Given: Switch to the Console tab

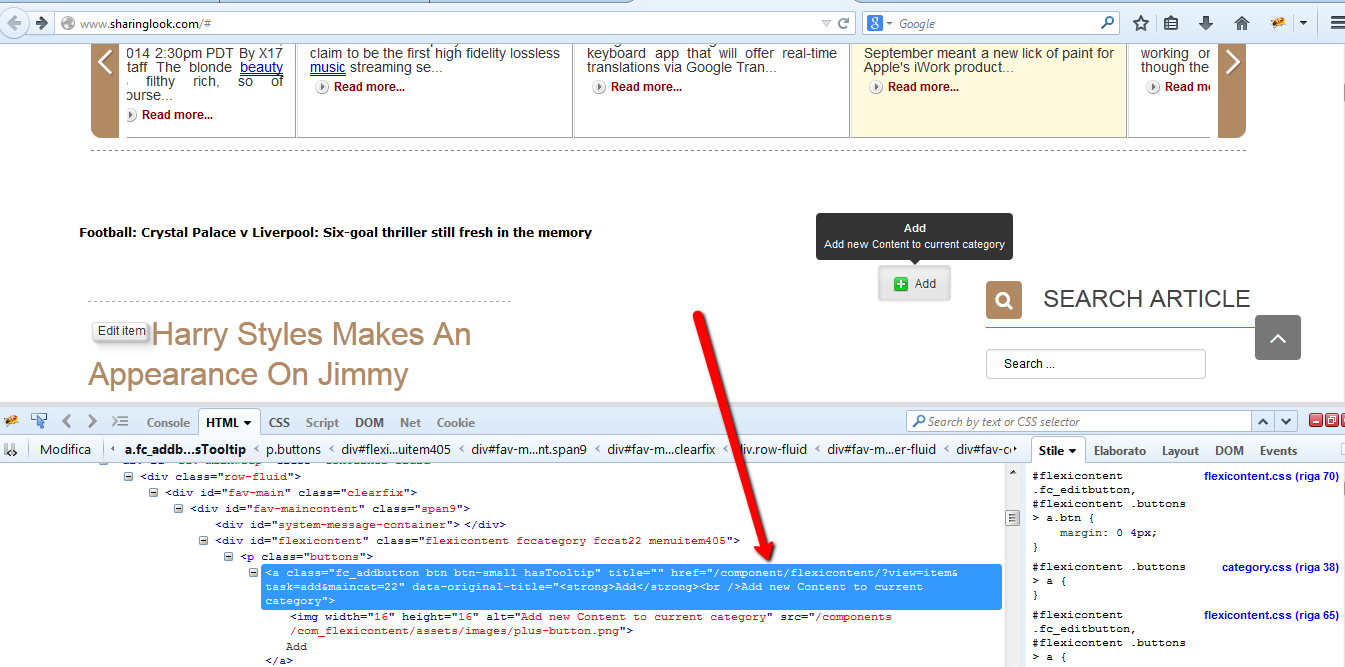Looking at the screenshot, I should pos(168,422).
